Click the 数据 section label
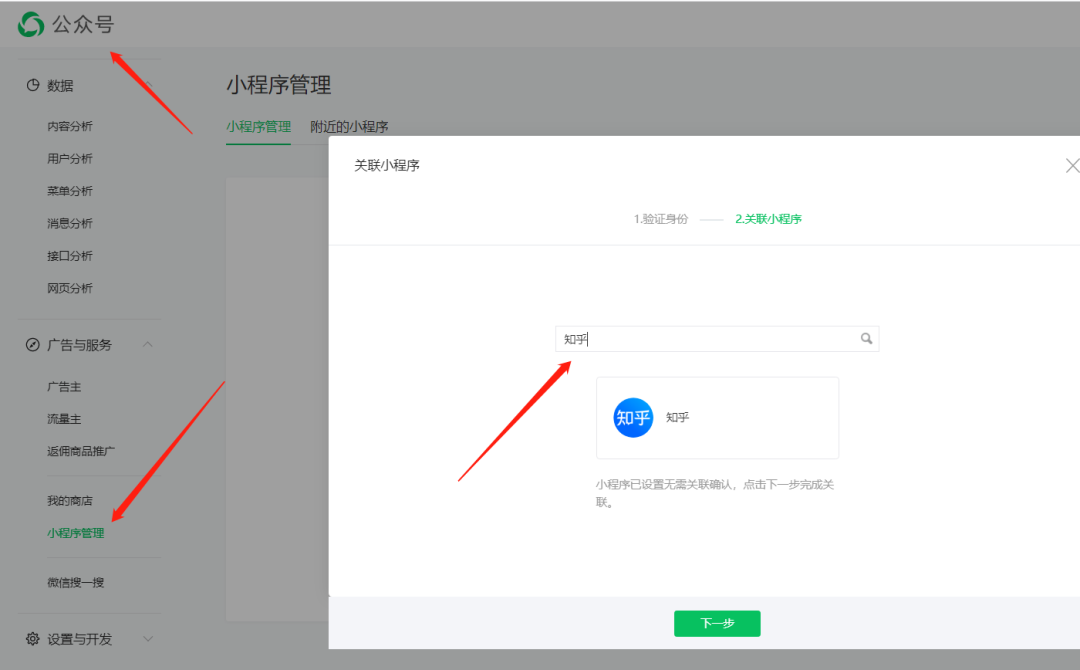 tap(60, 85)
